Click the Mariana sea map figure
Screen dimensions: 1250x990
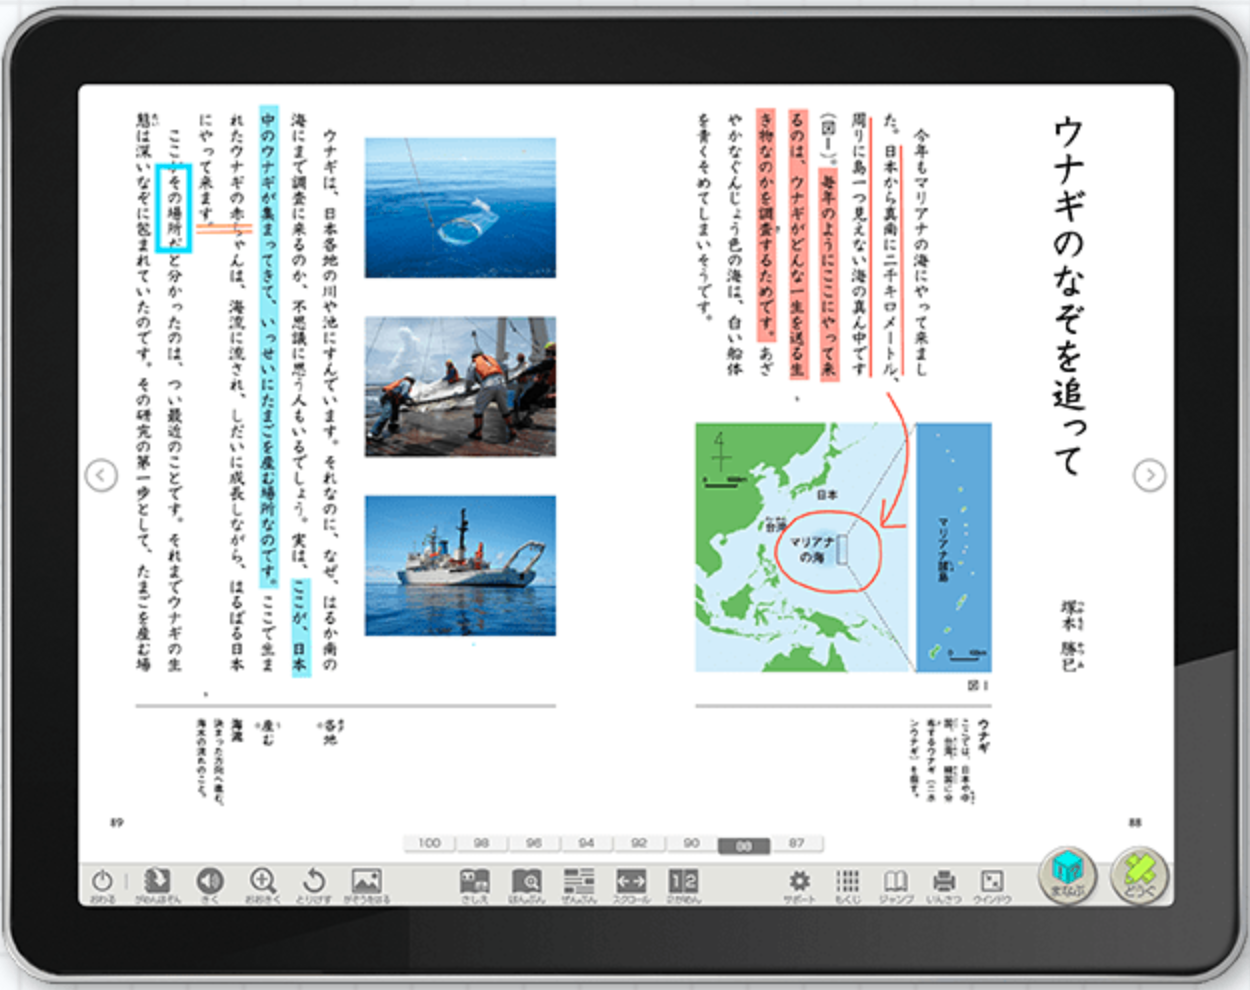click(x=843, y=547)
